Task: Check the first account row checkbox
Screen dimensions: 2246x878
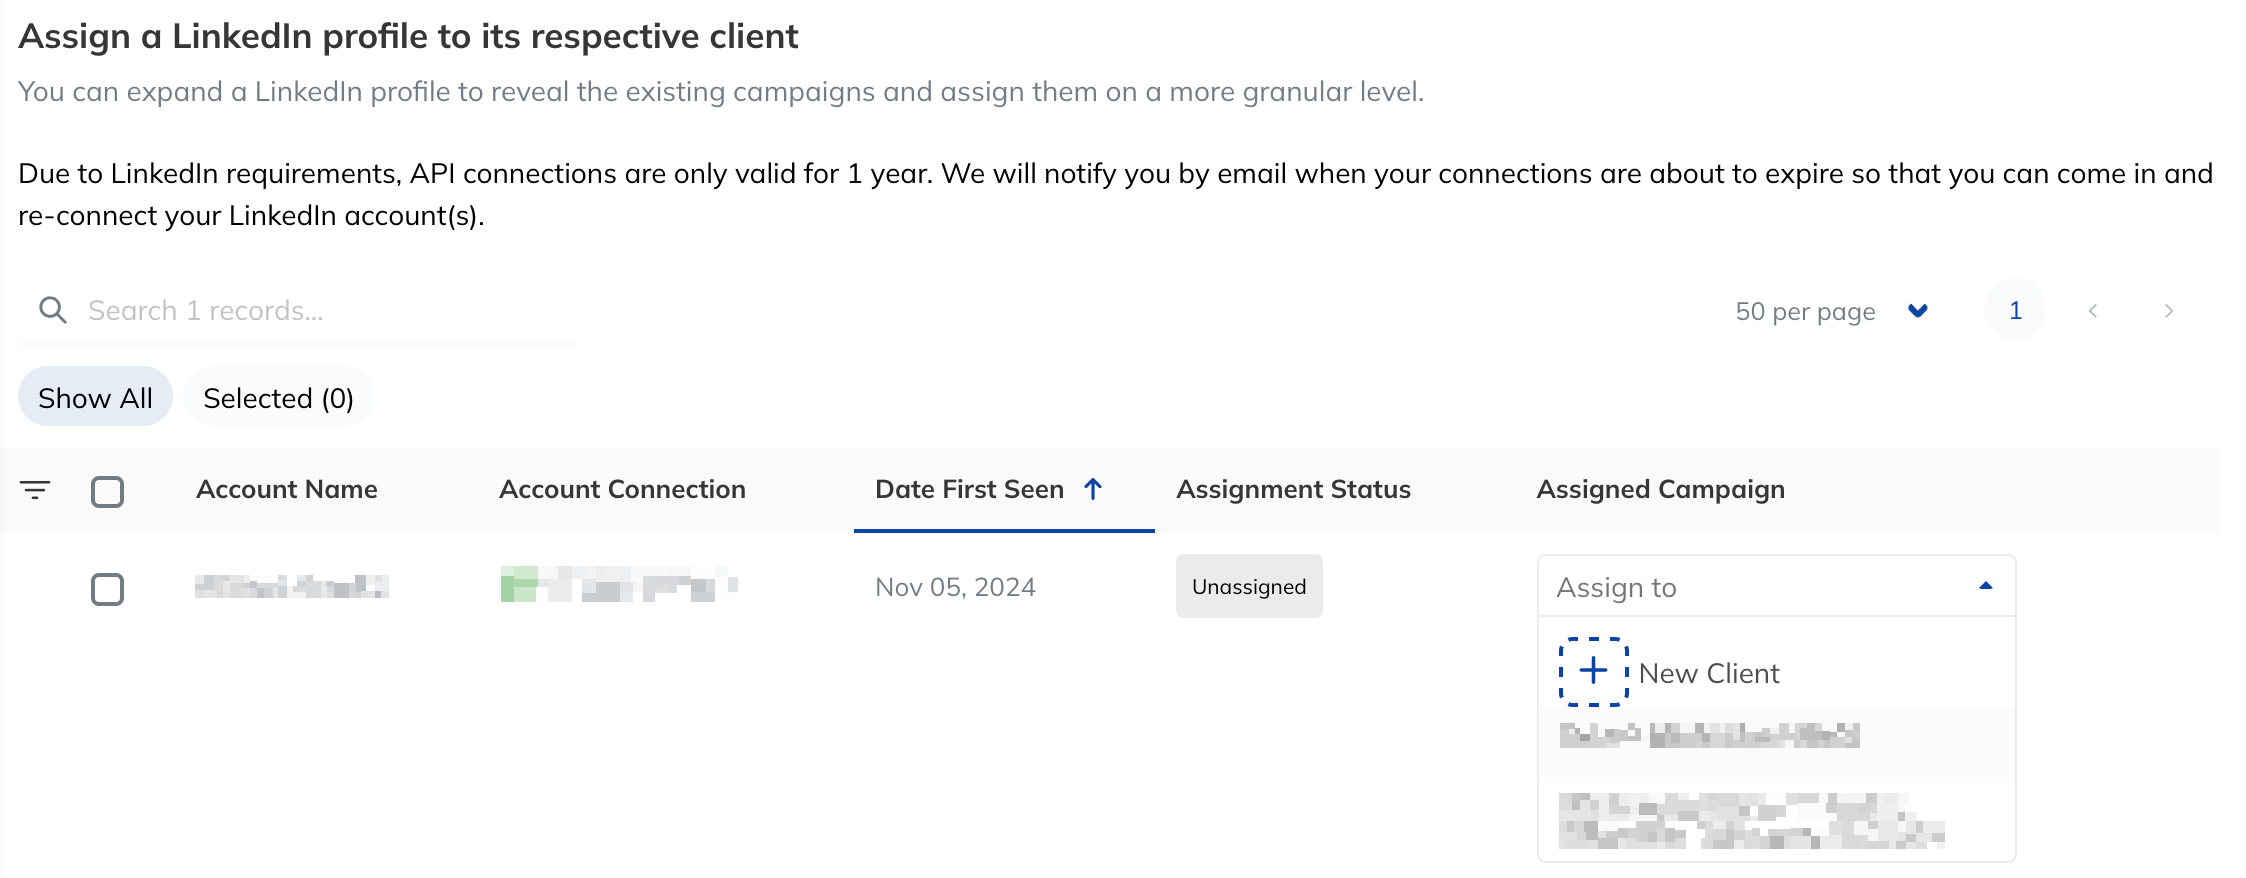Action: coord(107,589)
